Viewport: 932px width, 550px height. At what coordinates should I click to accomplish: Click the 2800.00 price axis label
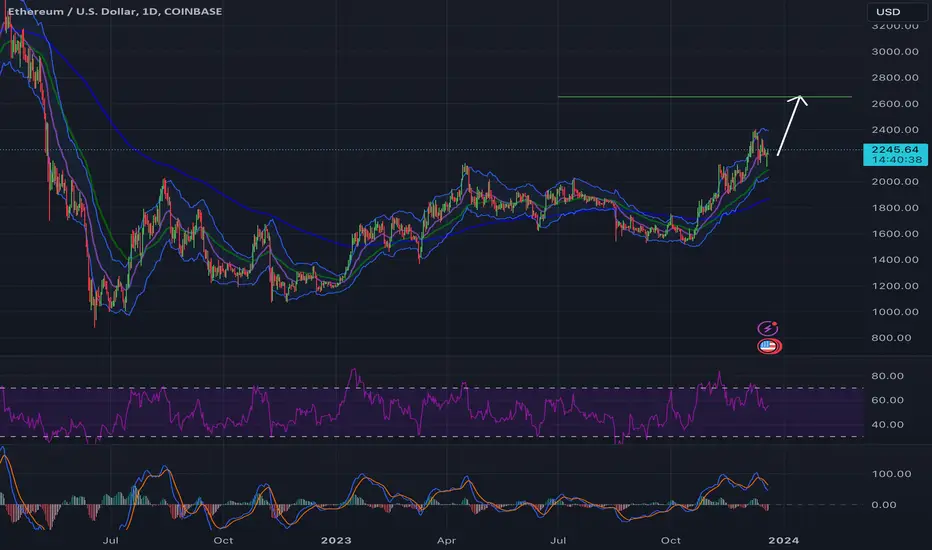pos(895,78)
